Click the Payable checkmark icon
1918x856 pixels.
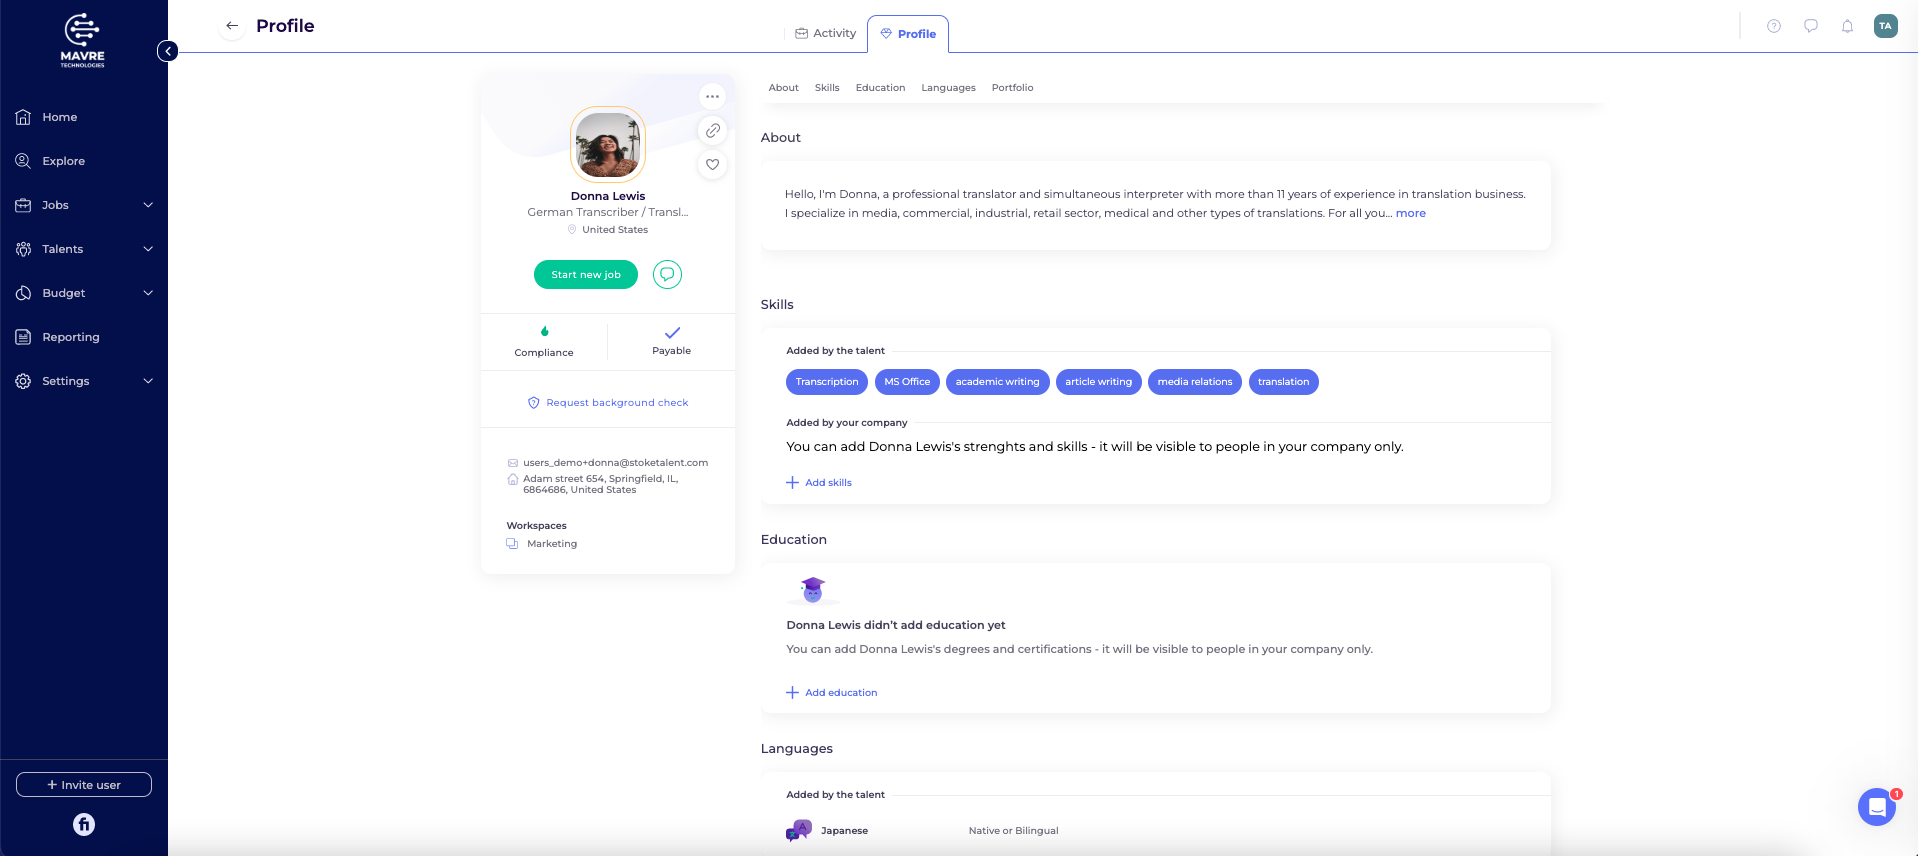pyautogui.click(x=672, y=332)
